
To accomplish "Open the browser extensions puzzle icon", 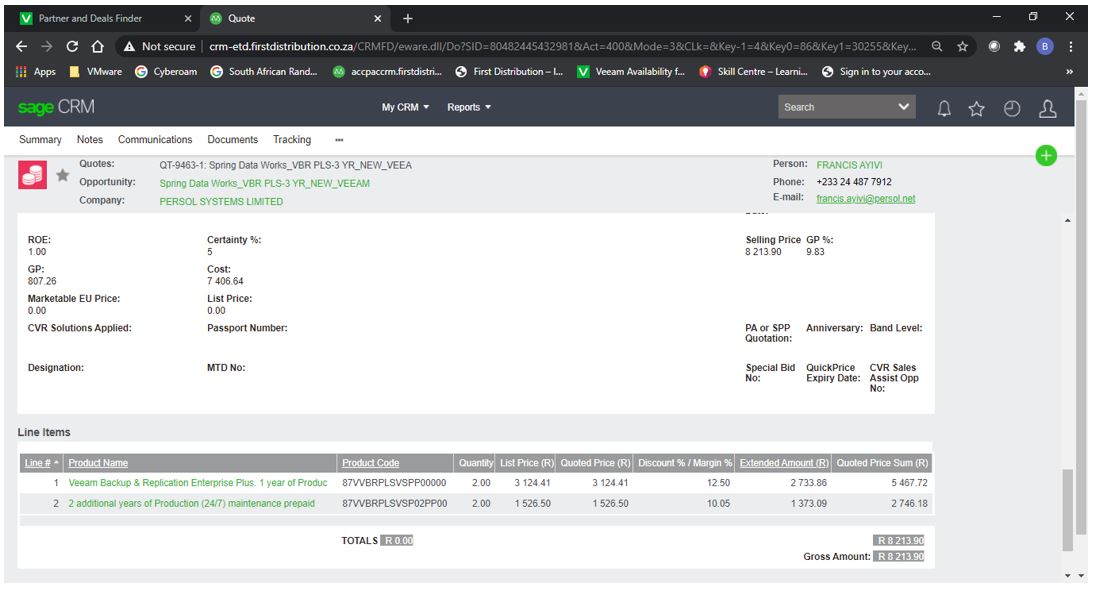I will coord(1019,46).
